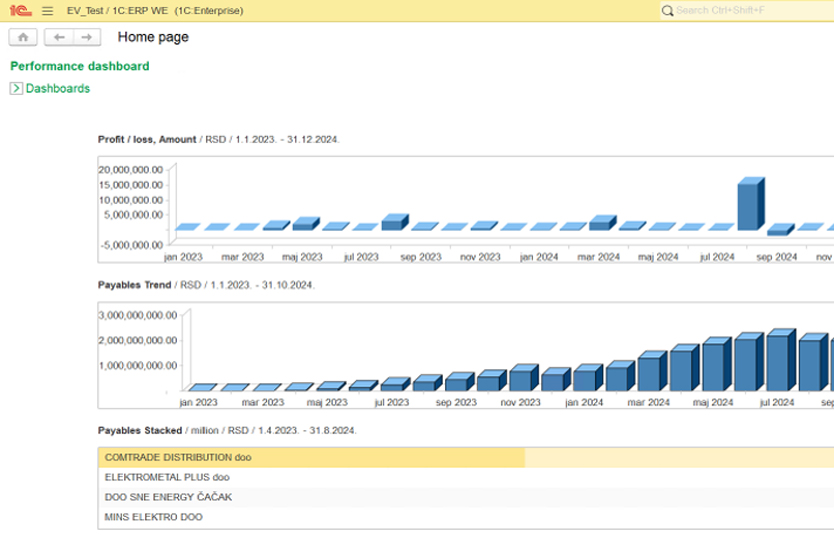
Task: Go to Home with house icon
Action: pyautogui.click(x=23, y=37)
